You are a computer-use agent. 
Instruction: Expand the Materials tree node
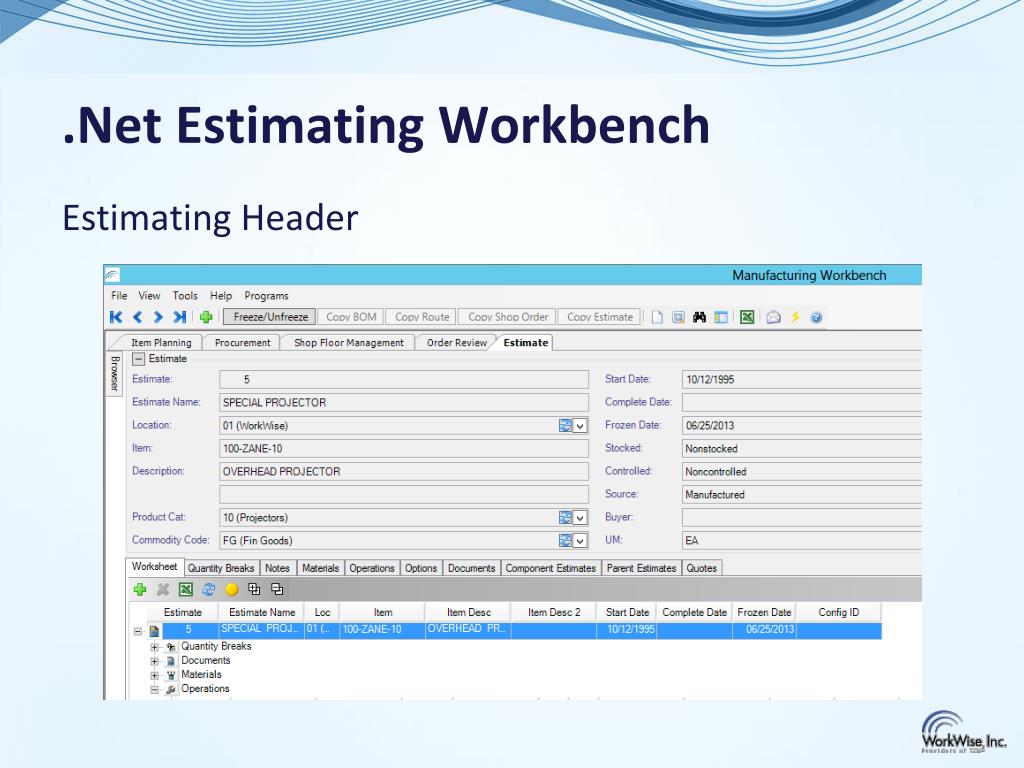pyautogui.click(x=154, y=675)
